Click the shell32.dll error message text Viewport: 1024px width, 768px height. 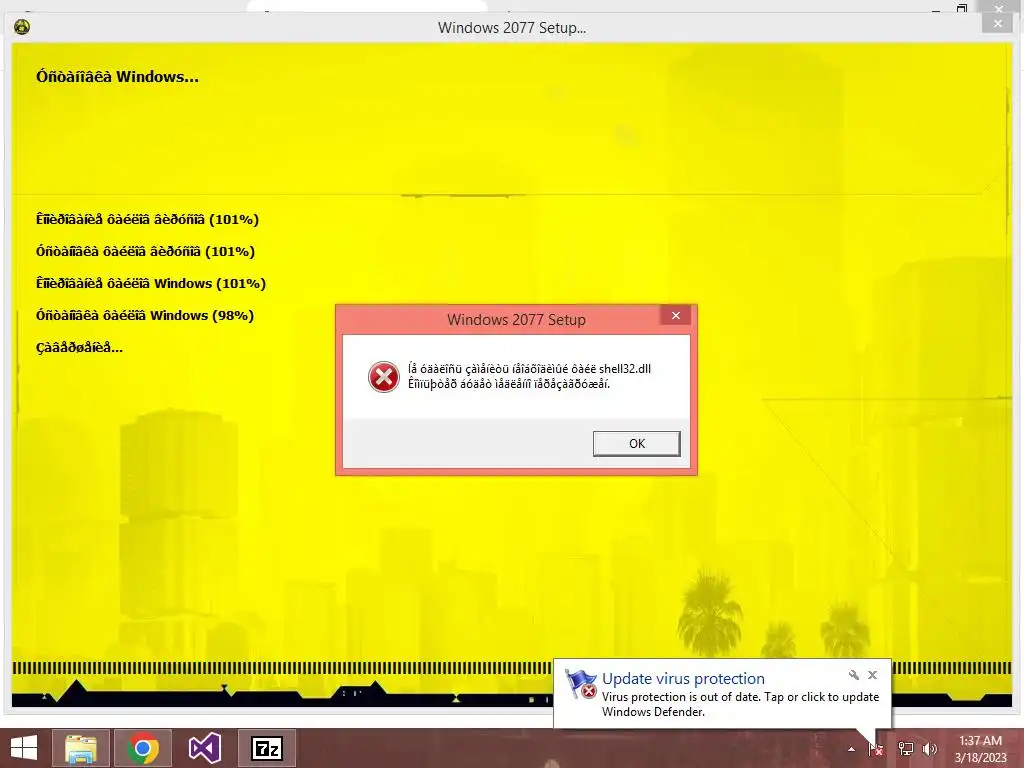click(x=529, y=376)
